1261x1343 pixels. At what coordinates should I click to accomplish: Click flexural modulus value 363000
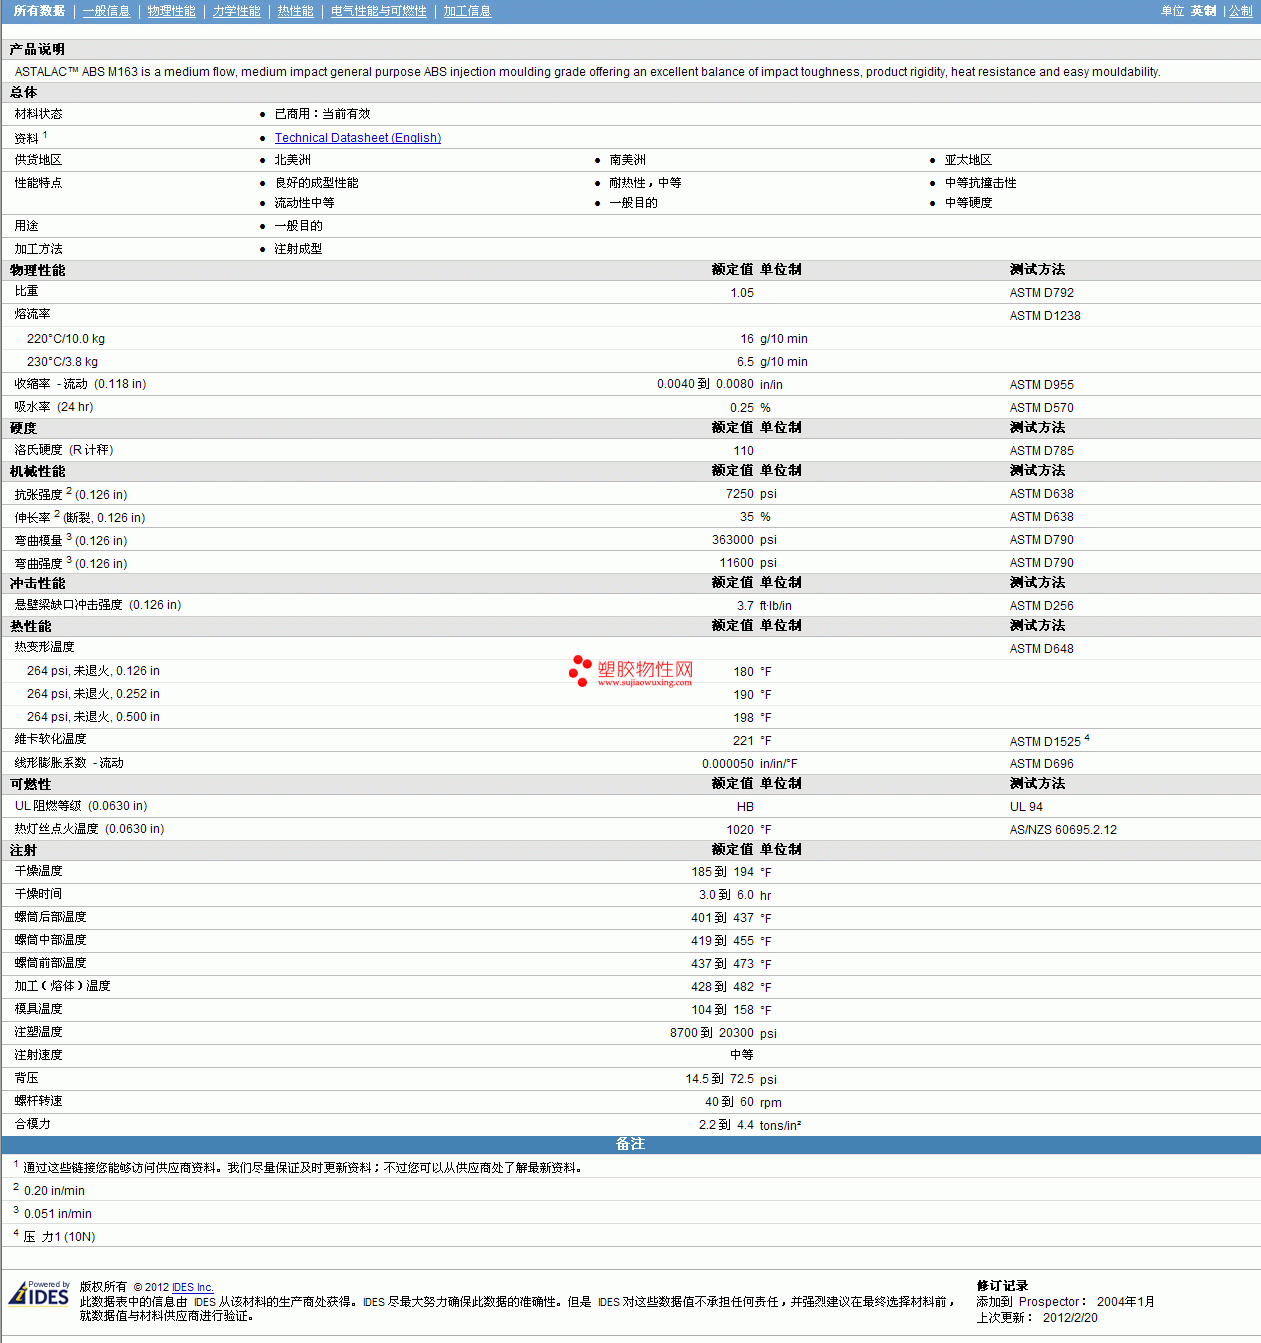733,540
